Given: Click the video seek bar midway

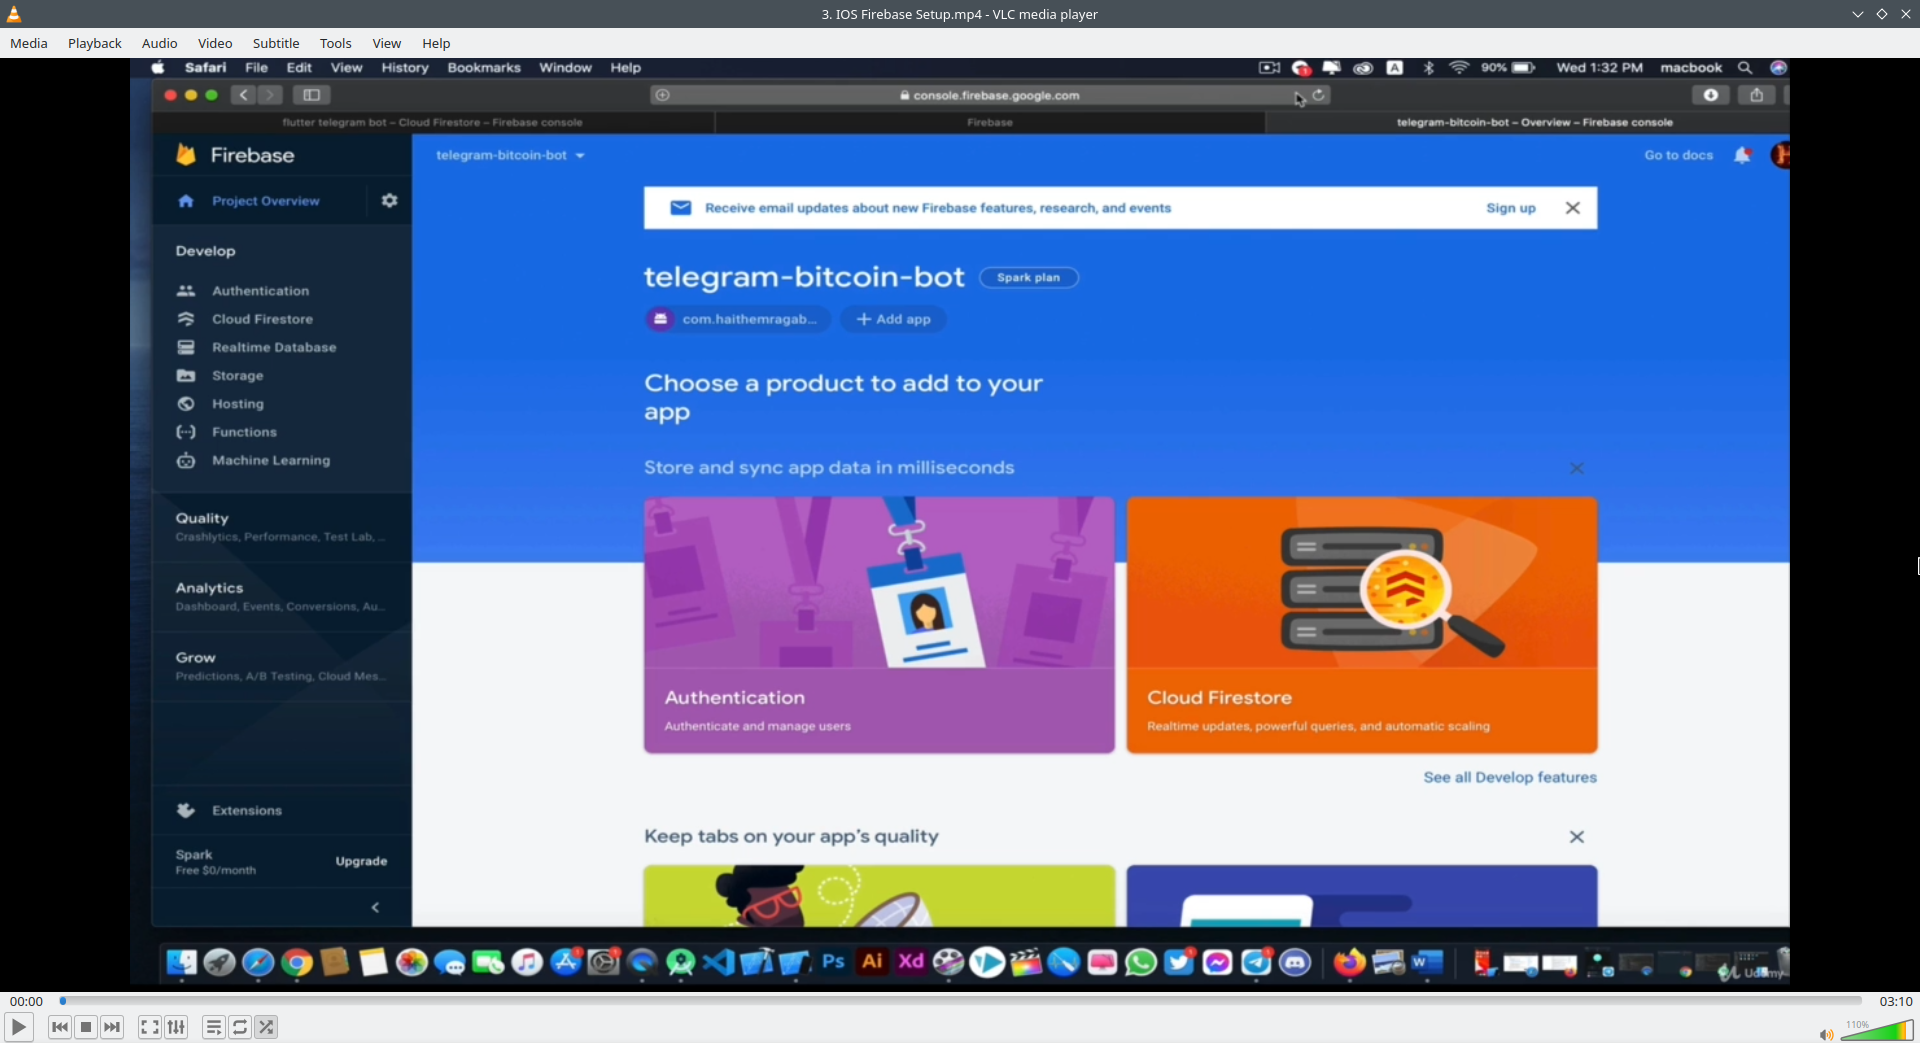Looking at the screenshot, I should (x=961, y=1000).
